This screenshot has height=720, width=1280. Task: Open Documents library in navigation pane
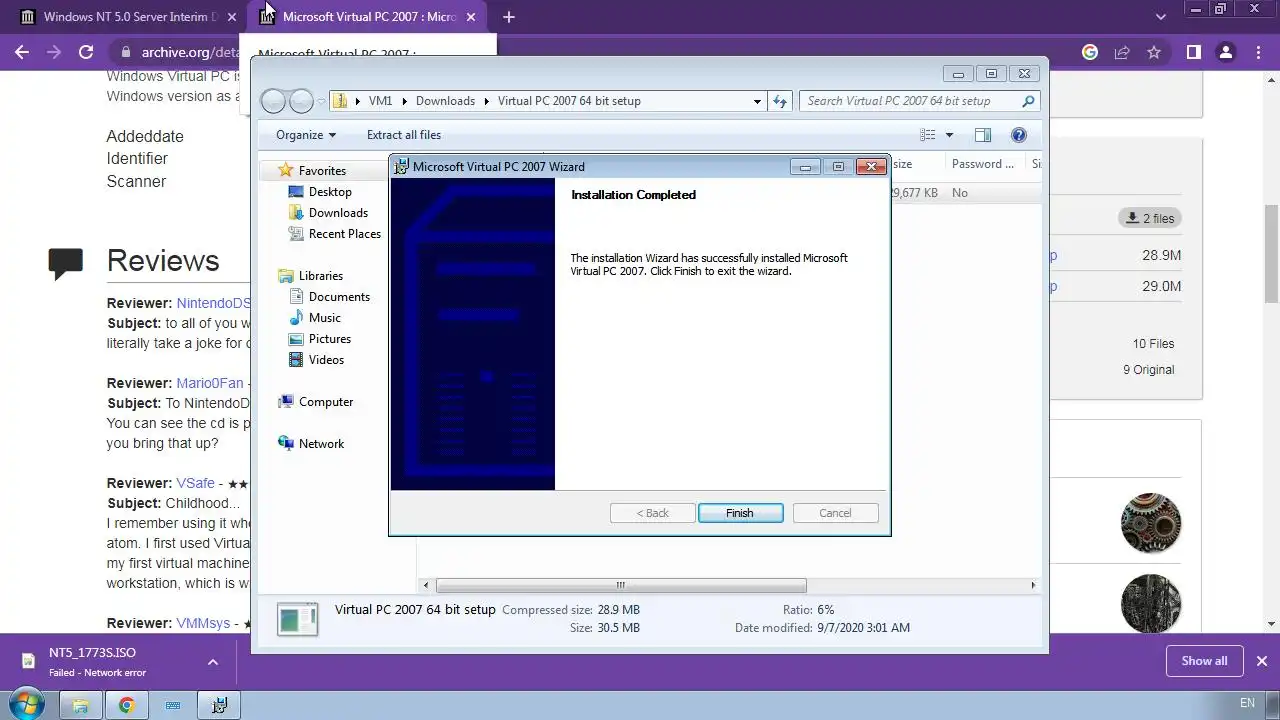(339, 297)
